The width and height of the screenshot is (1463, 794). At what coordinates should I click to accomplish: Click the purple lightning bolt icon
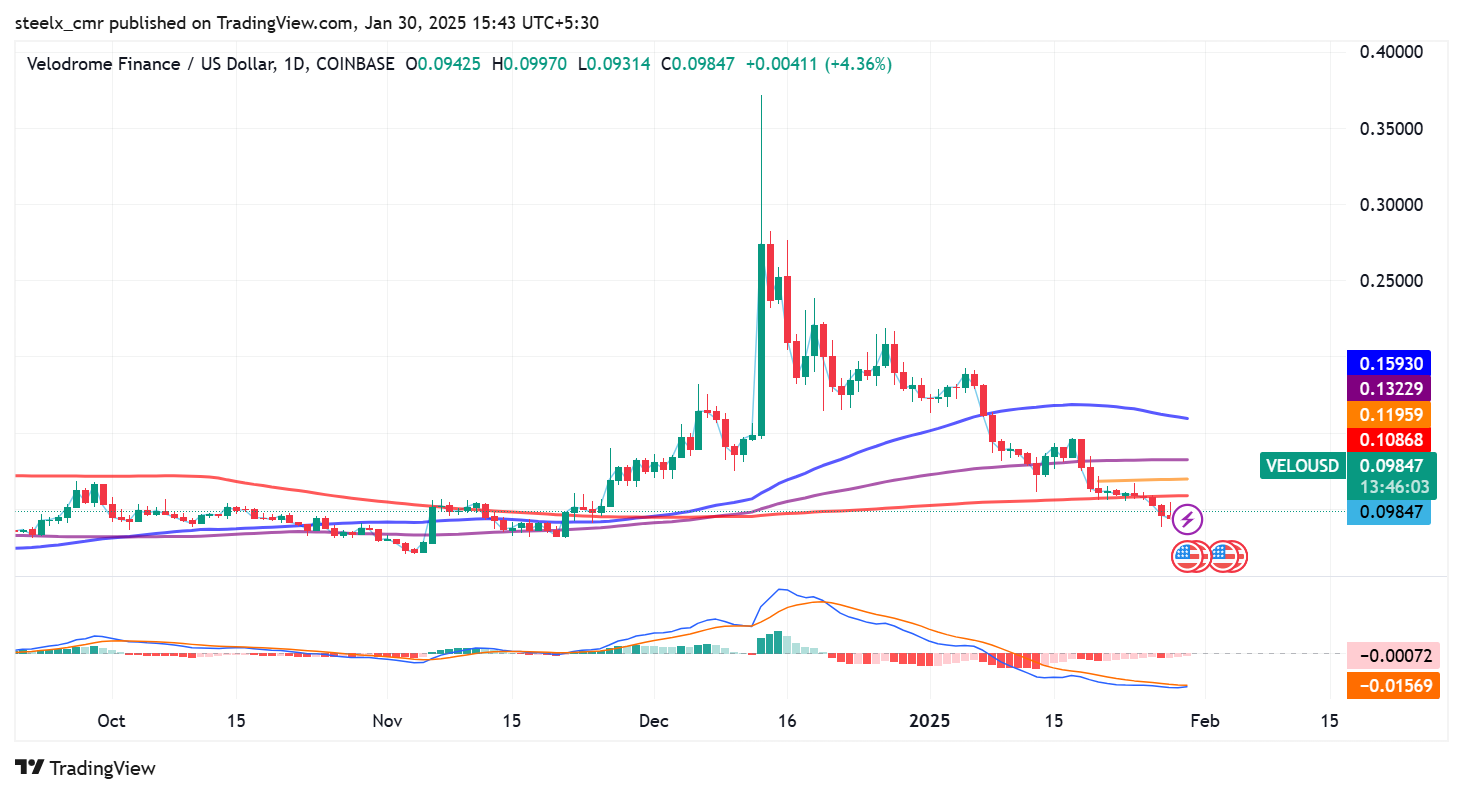[x=1187, y=519]
